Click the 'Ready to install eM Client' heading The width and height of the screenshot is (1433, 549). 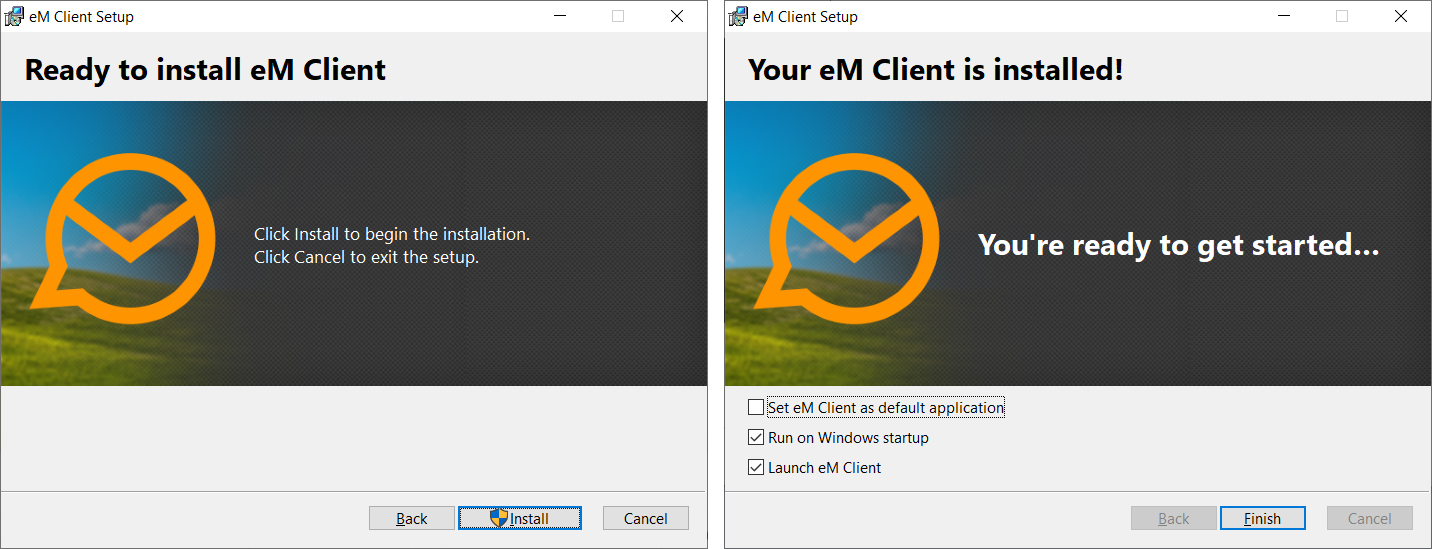pos(205,70)
